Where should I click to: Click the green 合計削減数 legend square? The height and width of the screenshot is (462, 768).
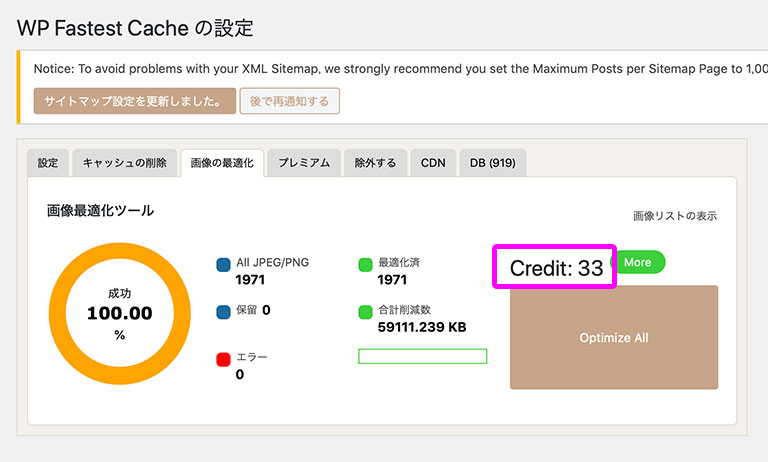tap(365, 312)
